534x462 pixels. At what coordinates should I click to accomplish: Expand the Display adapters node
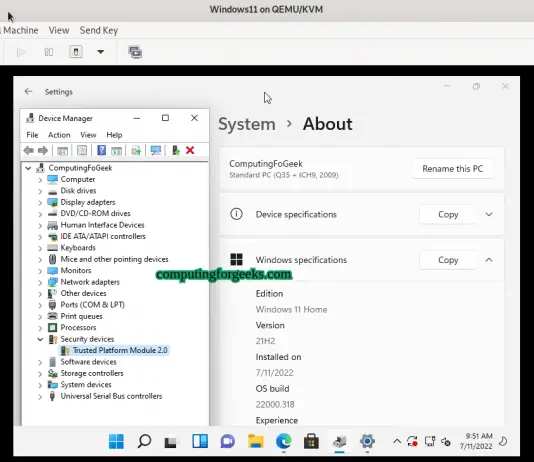coord(40,203)
